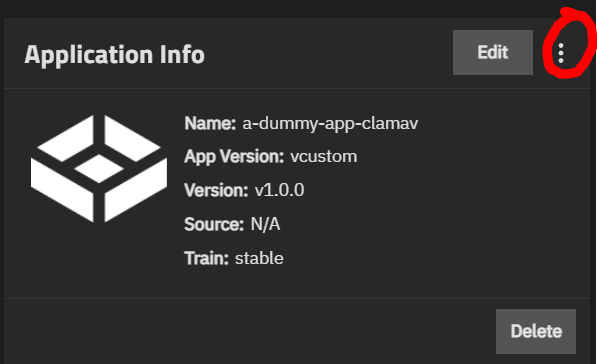The height and width of the screenshot is (364, 597).
Task: Click the Train: label
Action: [x=206, y=258]
